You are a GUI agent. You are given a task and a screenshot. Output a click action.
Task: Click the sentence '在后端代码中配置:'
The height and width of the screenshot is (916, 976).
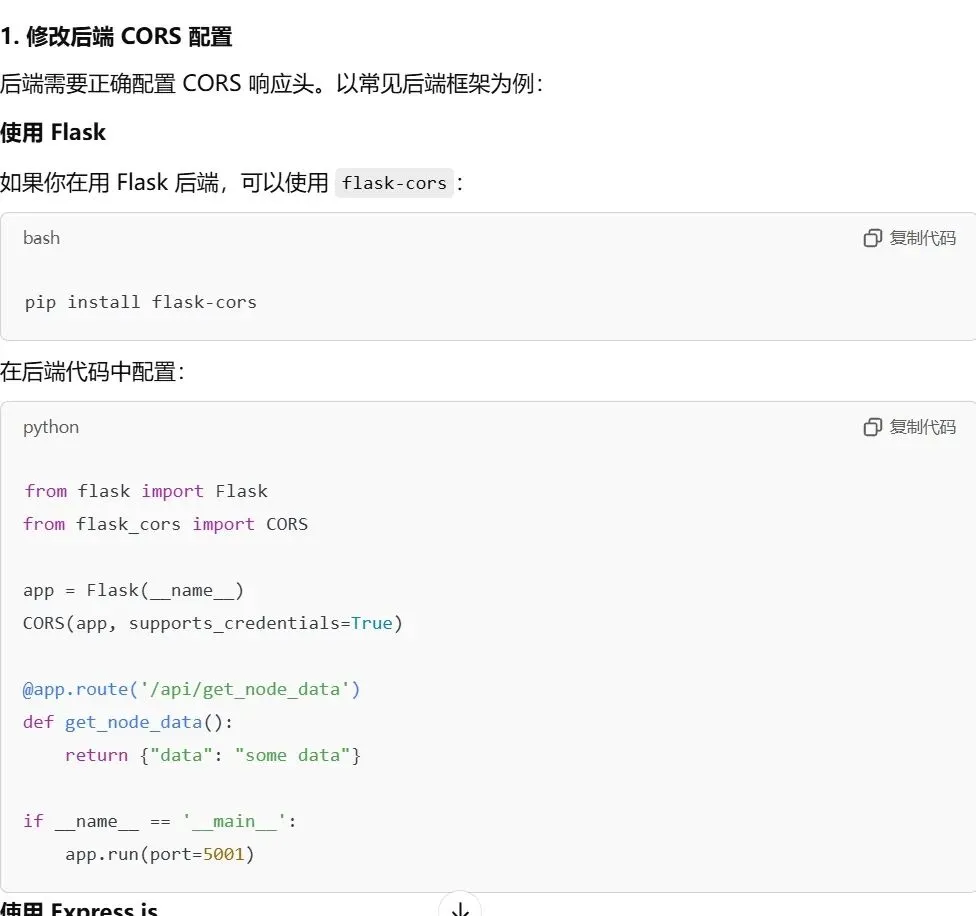93,372
